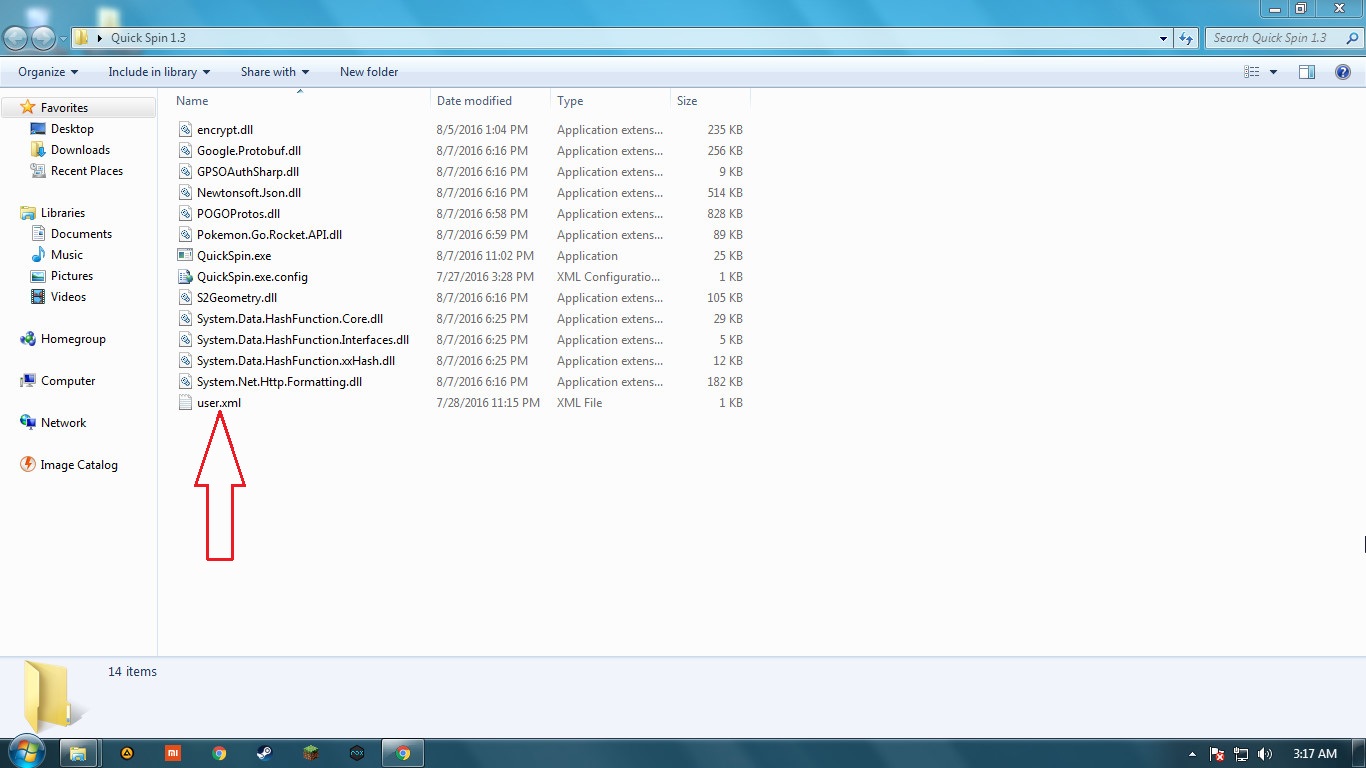The height and width of the screenshot is (768, 1366).
Task: Open the Organize dropdown menu
Action: [48, 72]
